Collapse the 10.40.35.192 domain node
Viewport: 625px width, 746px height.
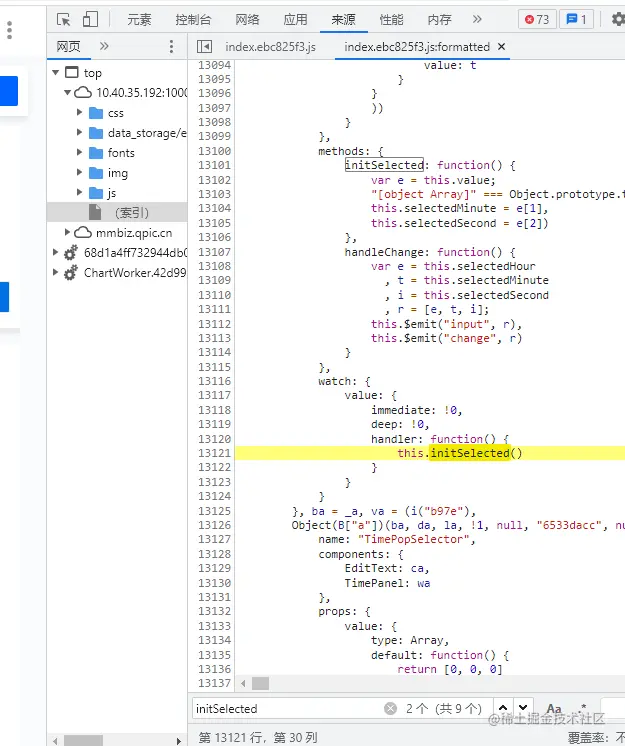(x=68, y=92)
